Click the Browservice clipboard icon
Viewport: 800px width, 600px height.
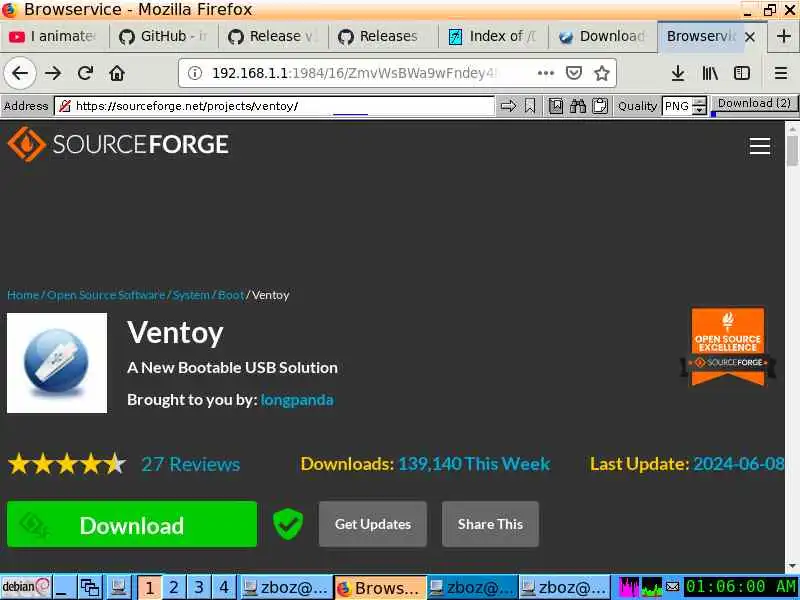tap(600, 106)
